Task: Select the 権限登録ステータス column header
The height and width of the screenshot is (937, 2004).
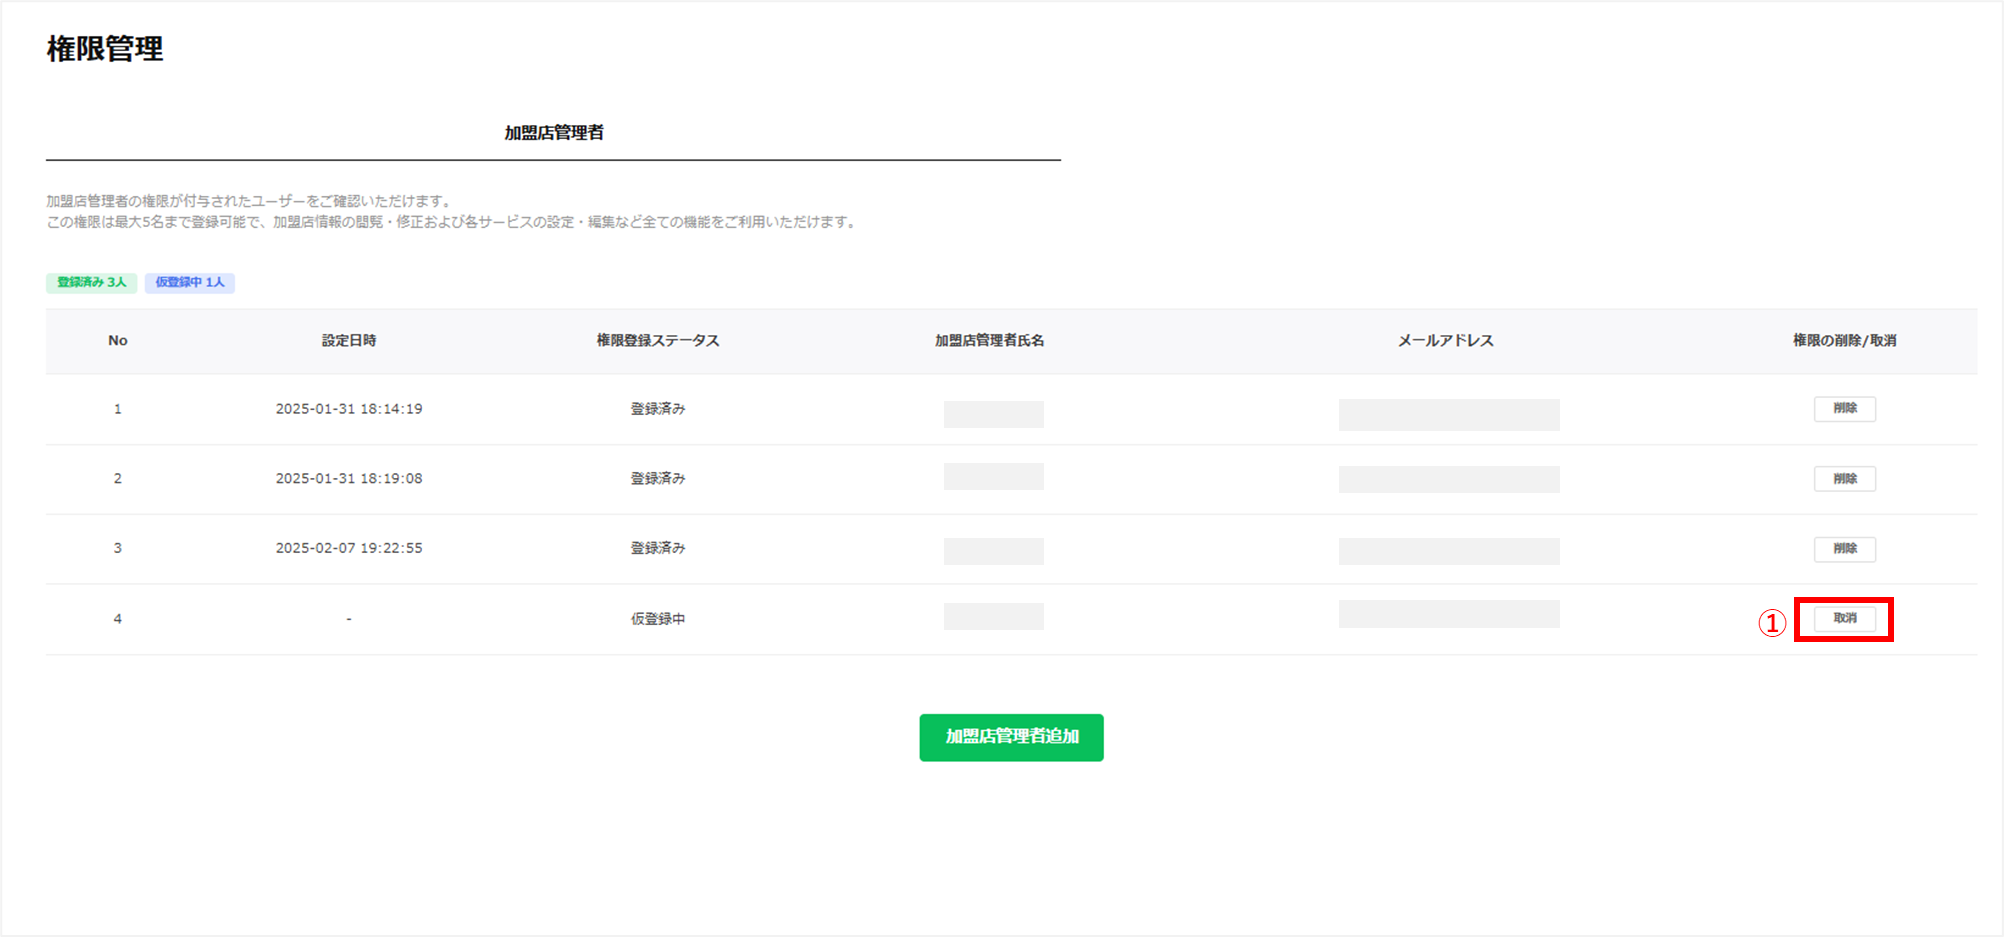Action: click(x=657, y=341)
